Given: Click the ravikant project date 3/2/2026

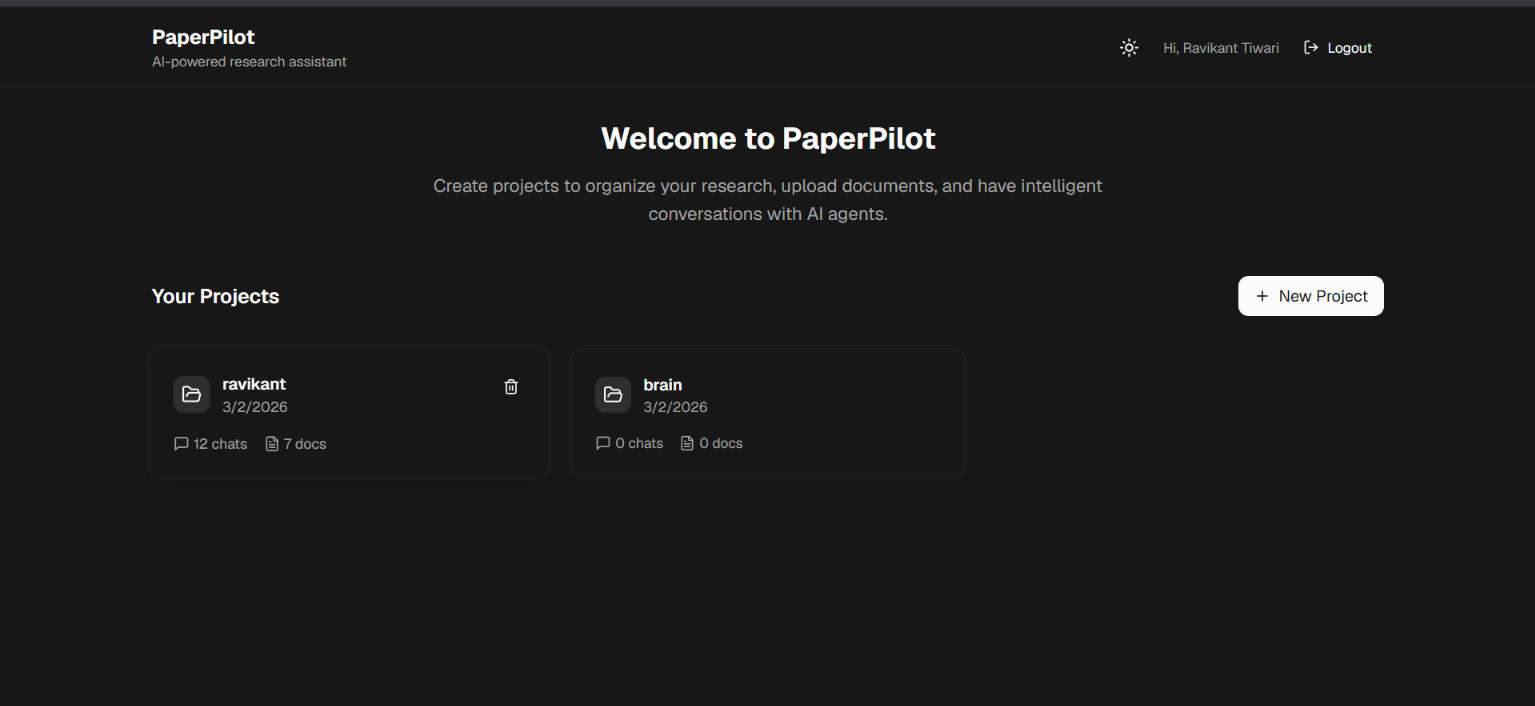Looking at the screenshot, I should pos(255,407).
